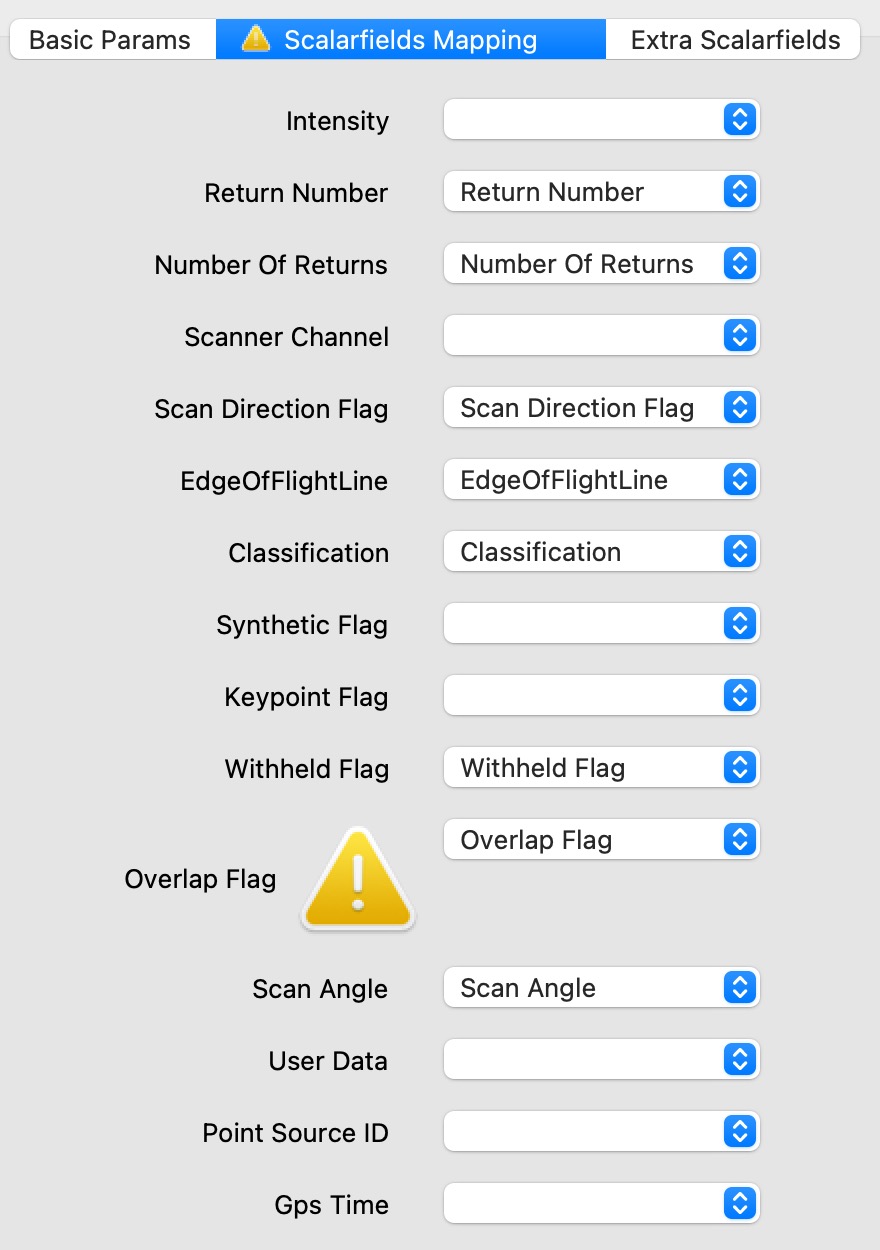Screen dimensions: 880x1250
Task: Expand the EdgeOfFlightLine dropdown
Action: 601,480
